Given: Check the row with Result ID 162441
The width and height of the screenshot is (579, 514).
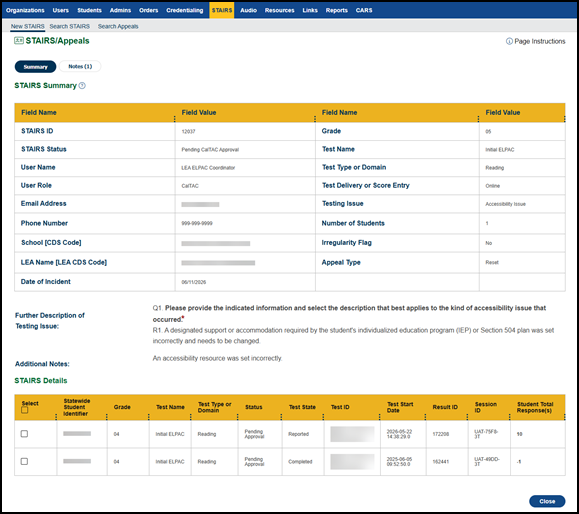Looking at the screenshot, I should click(x=24, y=462).
